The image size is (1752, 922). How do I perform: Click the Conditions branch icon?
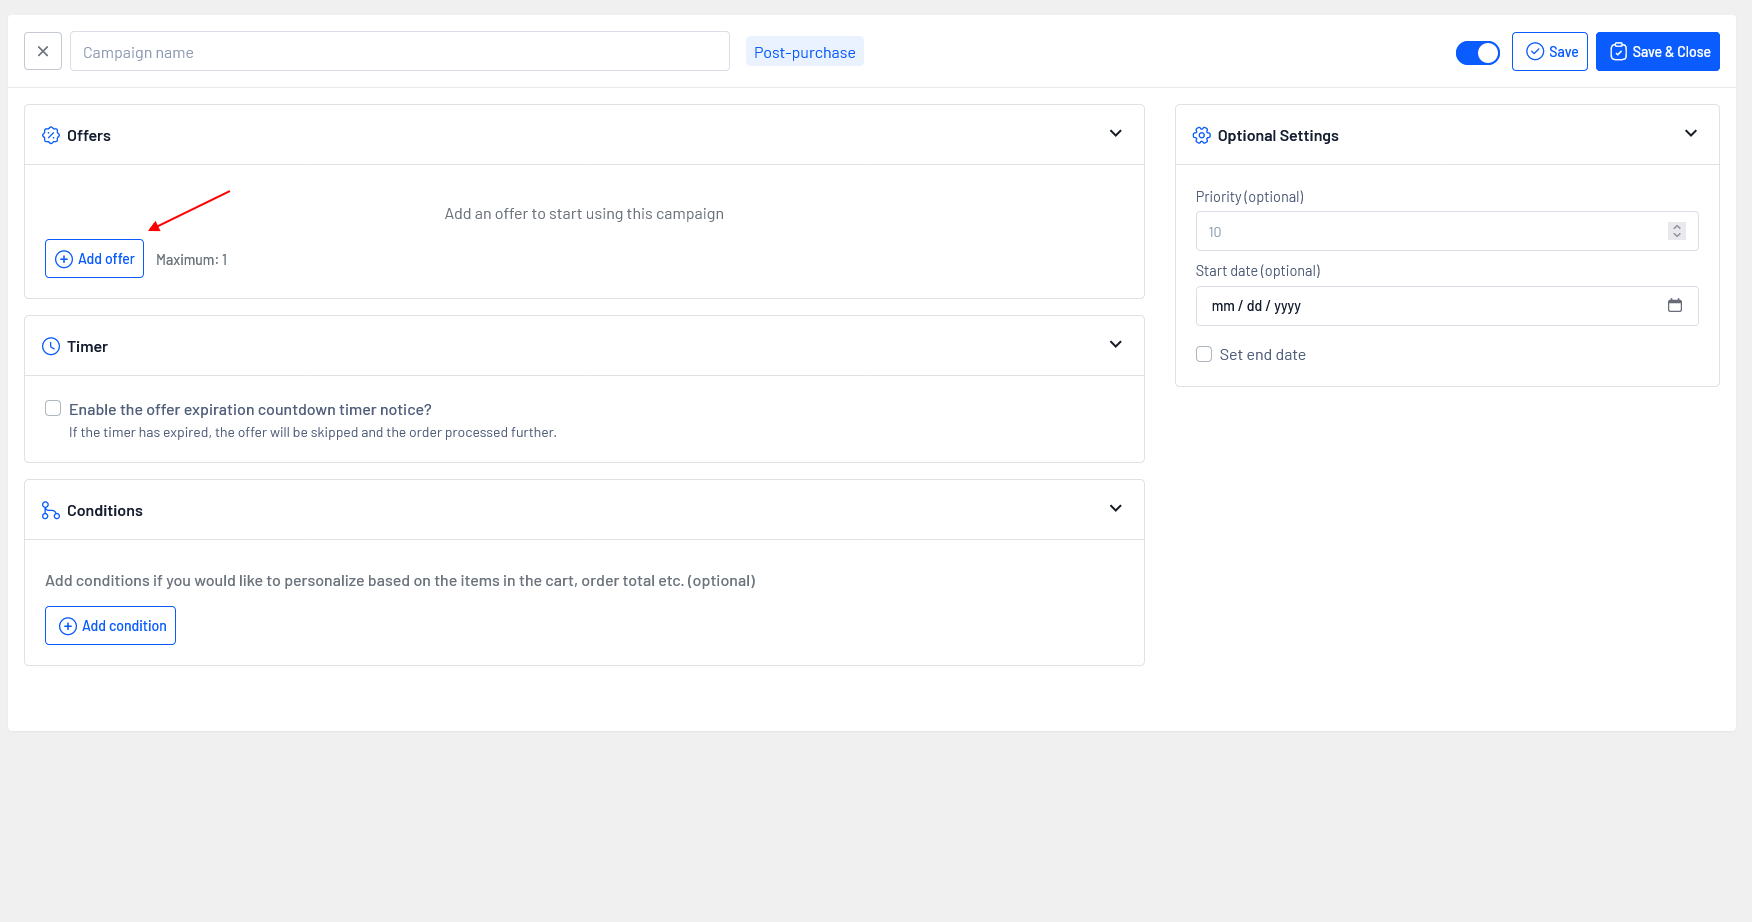(x=51, y=510)
